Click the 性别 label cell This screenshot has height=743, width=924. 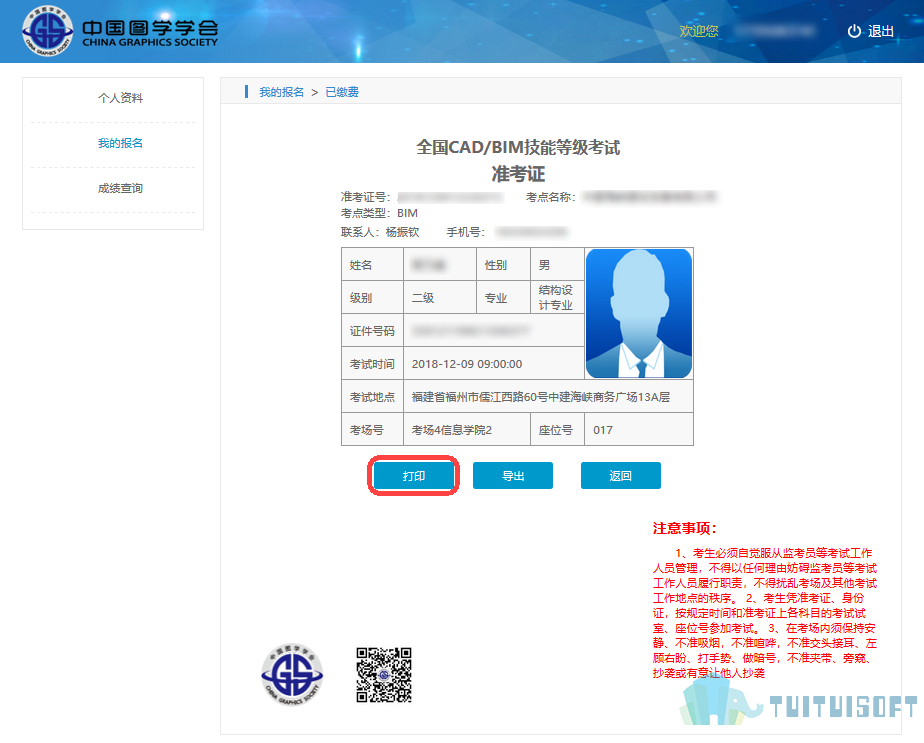coord(503,265)
